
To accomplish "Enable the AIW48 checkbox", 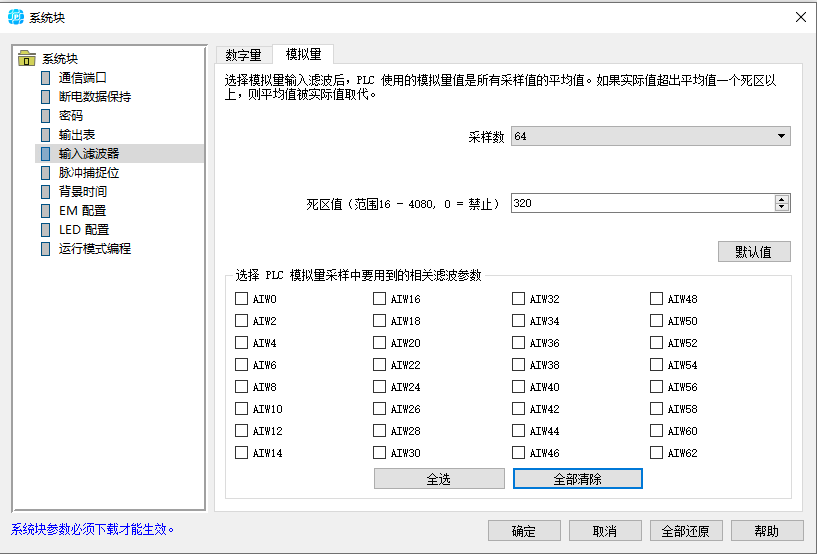I will point(657,299).
